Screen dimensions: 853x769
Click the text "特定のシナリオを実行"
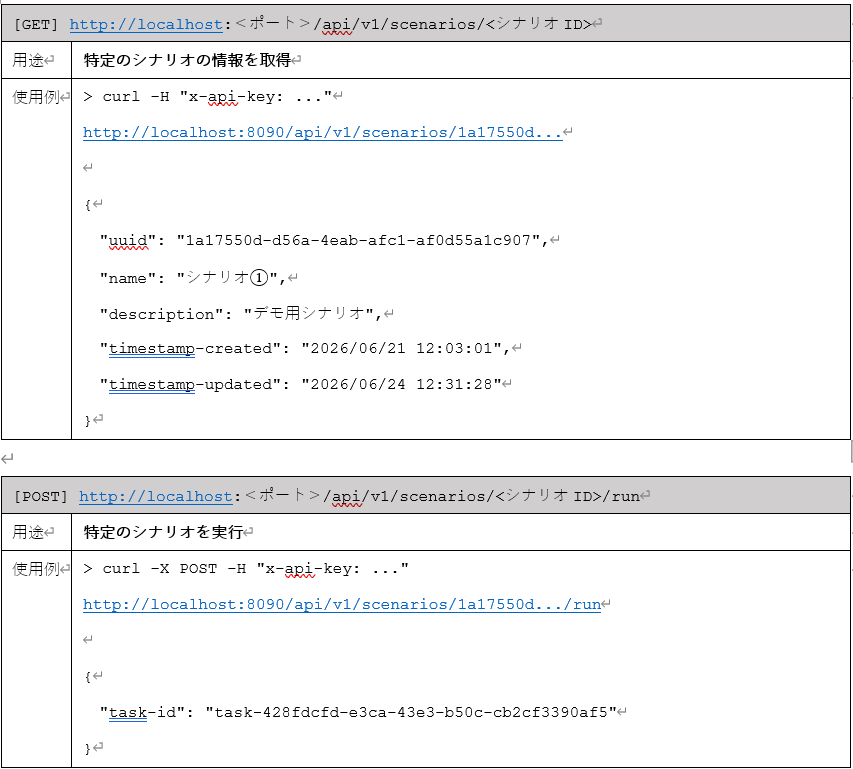(163, 532)
